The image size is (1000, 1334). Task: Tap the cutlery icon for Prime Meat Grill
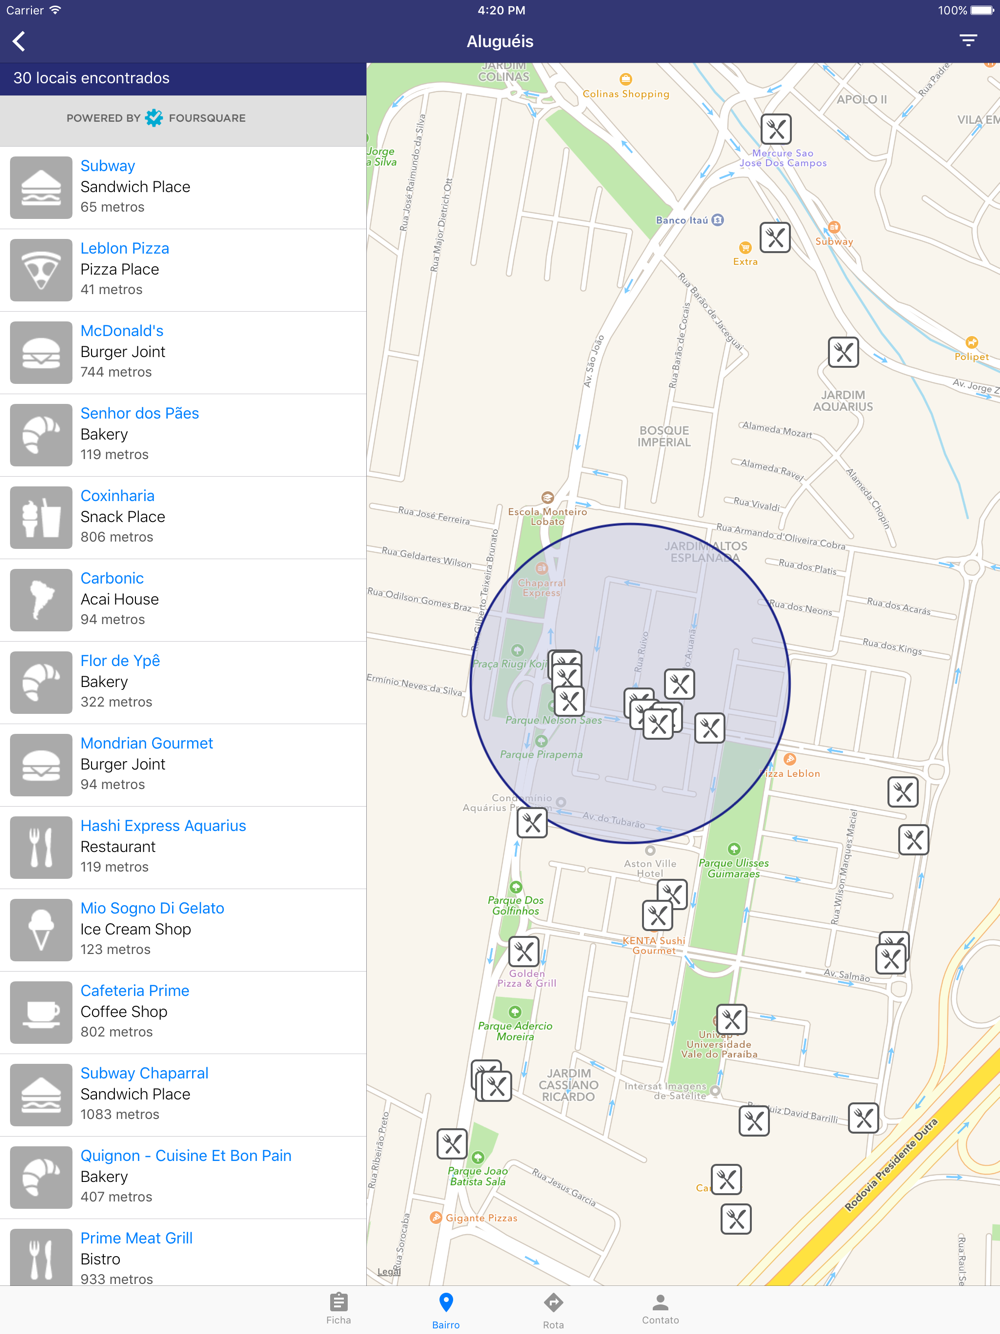pos(41,1258)
